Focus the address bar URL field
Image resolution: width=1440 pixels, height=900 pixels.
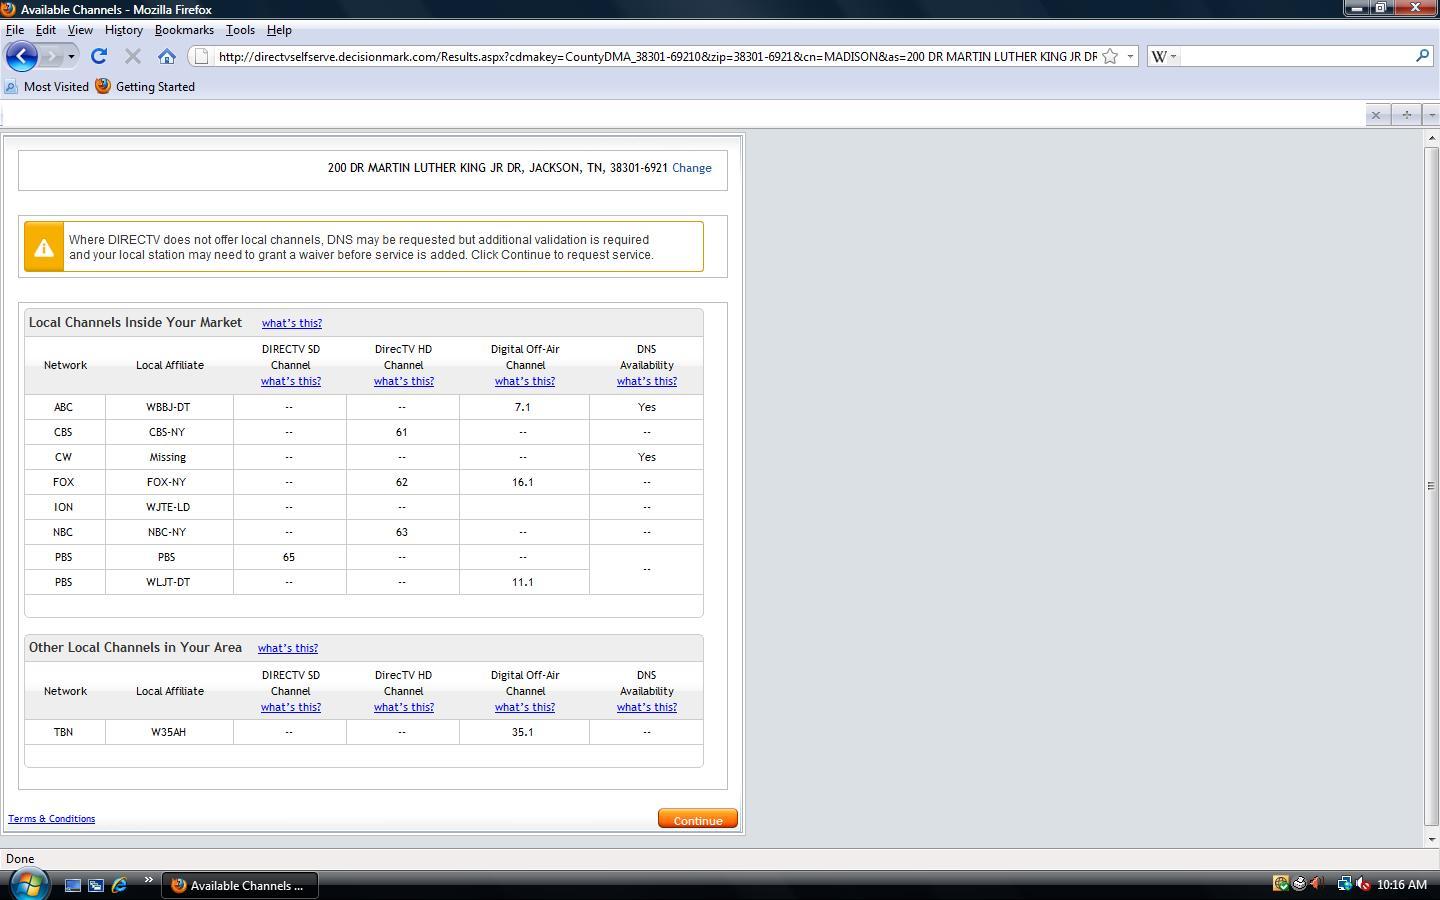click(656, 57)
